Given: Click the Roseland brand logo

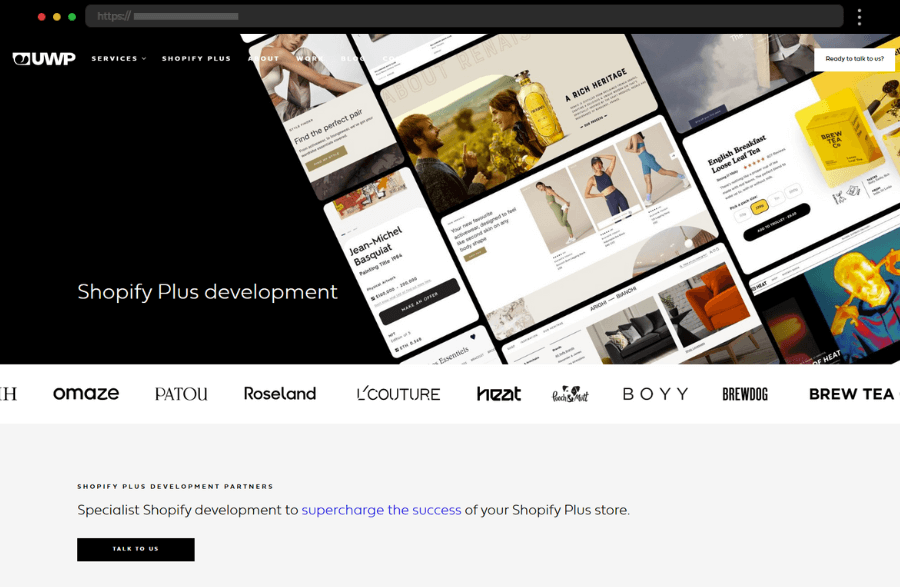Looking at the screenshot, I should point(280,394).
